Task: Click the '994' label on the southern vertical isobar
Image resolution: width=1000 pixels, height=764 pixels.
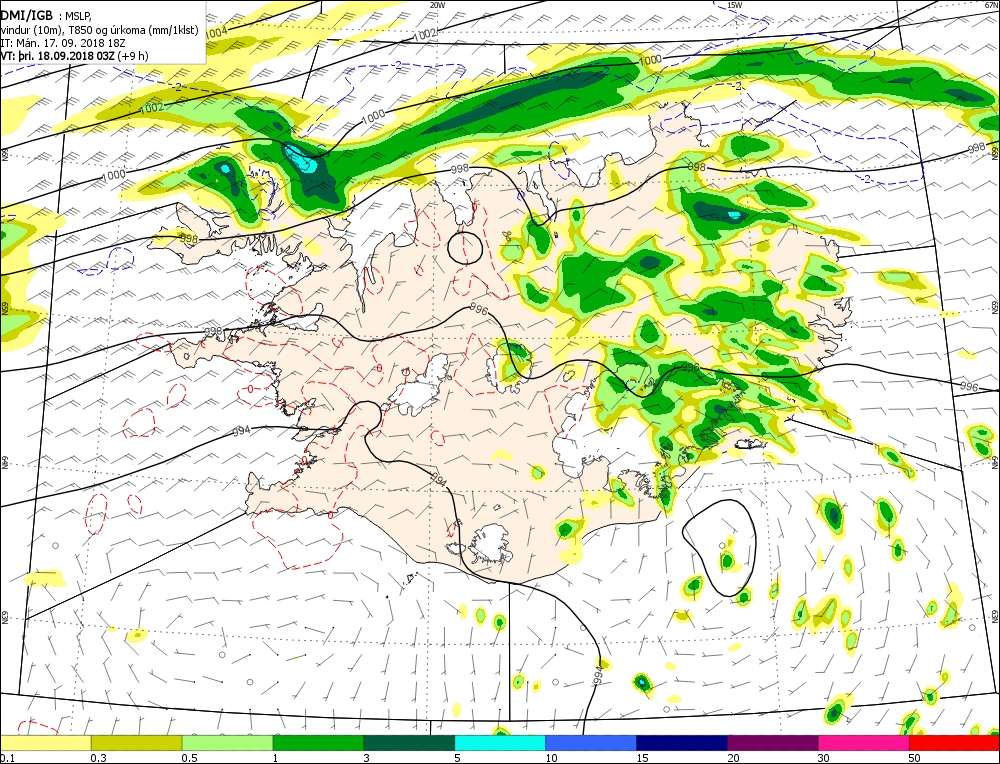Action: tap(598, 675)
